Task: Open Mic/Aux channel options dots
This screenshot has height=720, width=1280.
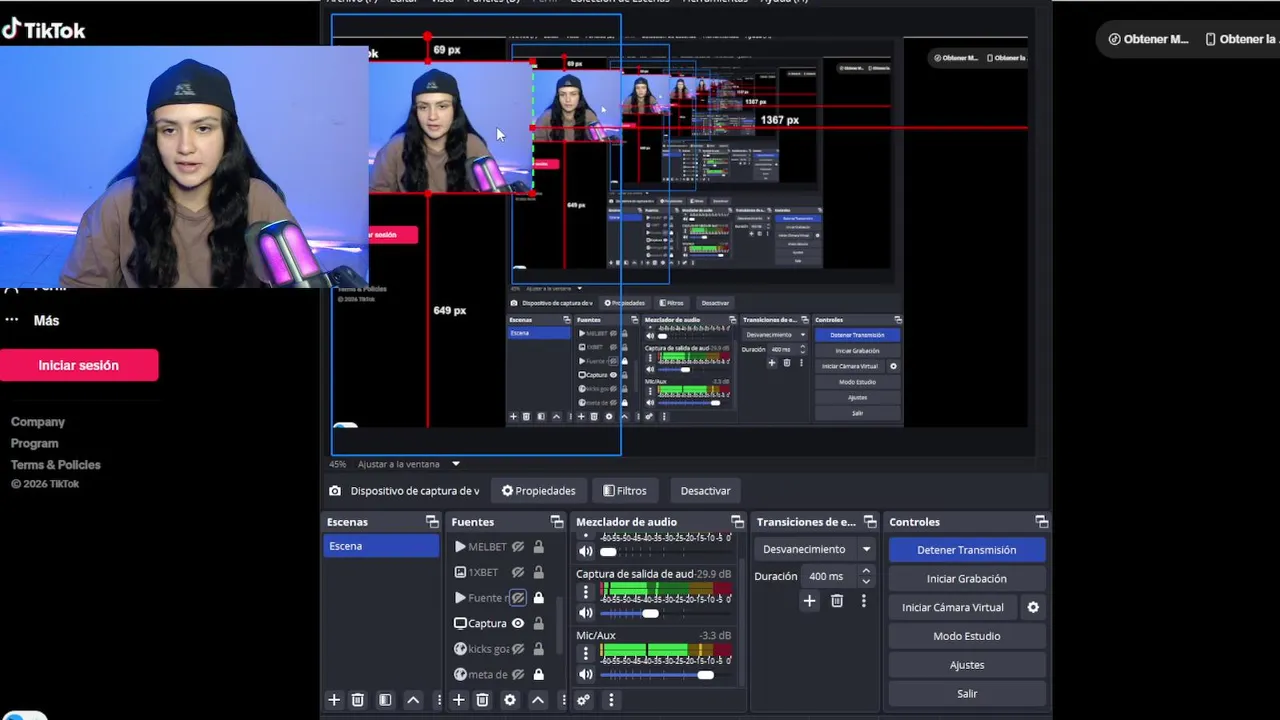Action: click(586, 653)
